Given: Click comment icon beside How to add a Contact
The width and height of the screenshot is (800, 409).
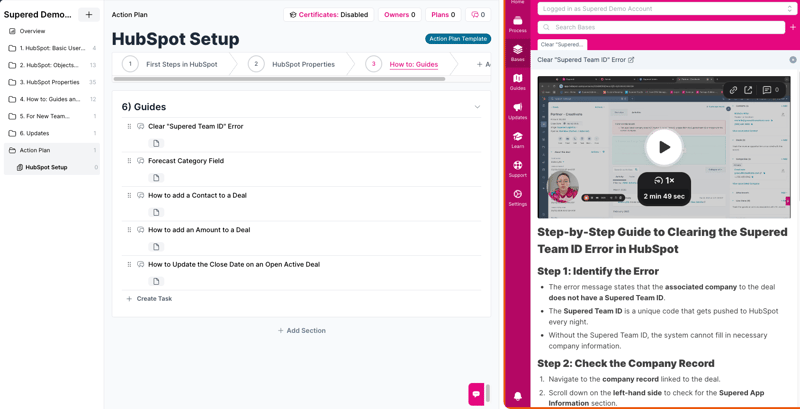Looking at the screenshot, I should (x=141, y=195).
